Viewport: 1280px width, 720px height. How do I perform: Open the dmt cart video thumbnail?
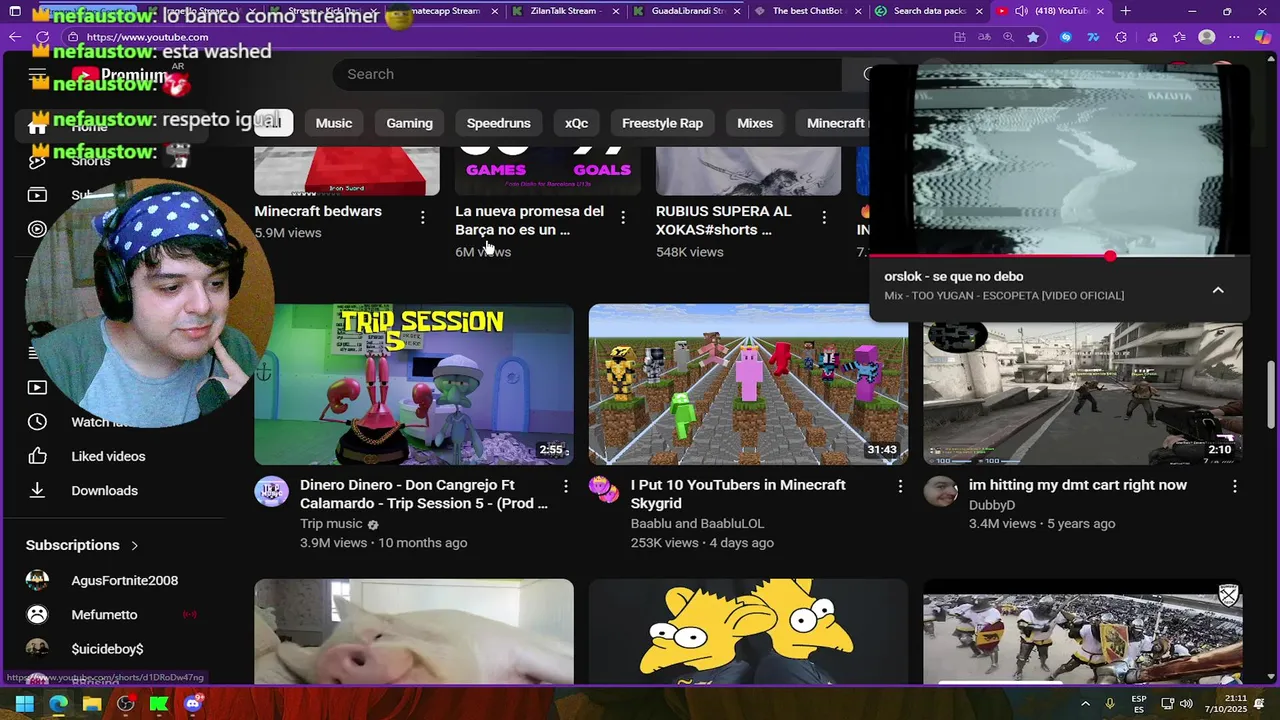pyautogui.click(x=1083, y=393)
